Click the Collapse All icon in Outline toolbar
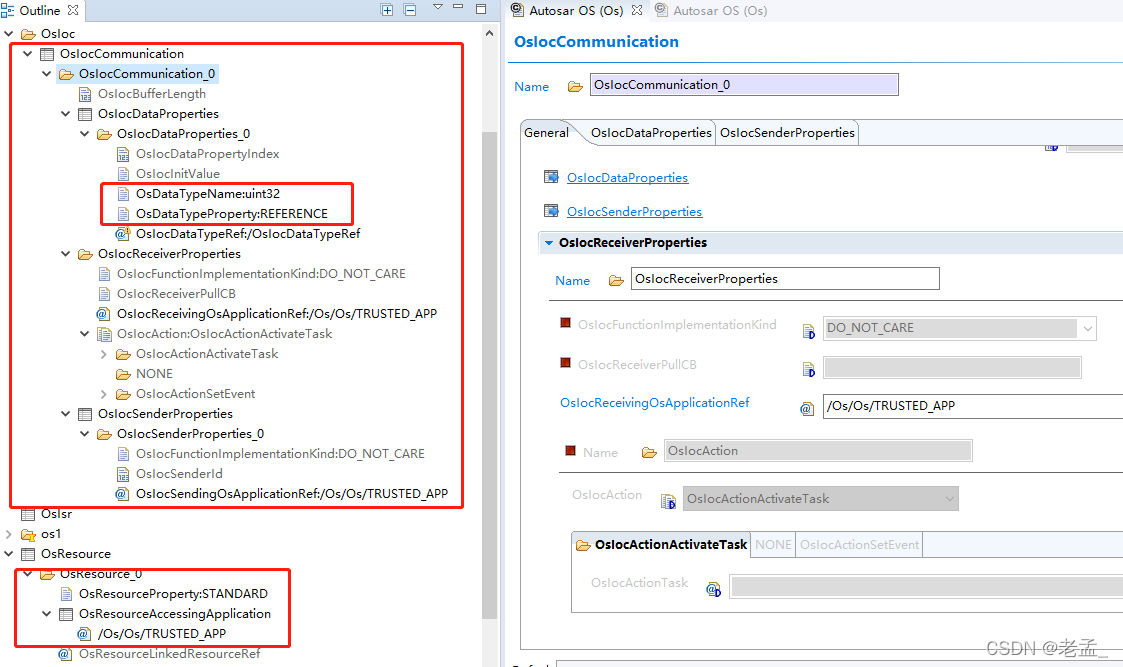 click(x=410, y=10)
